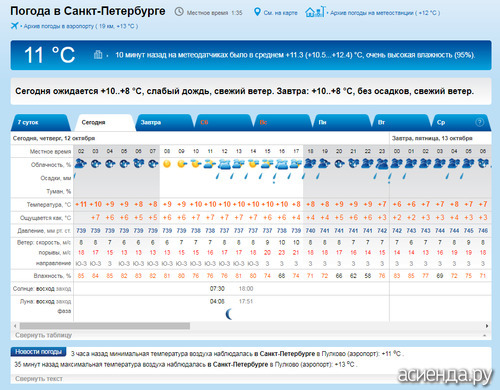
Task: Click the Давление, мм рт. ст. row label
Action: pyautogui.click(x=44, y=231)
